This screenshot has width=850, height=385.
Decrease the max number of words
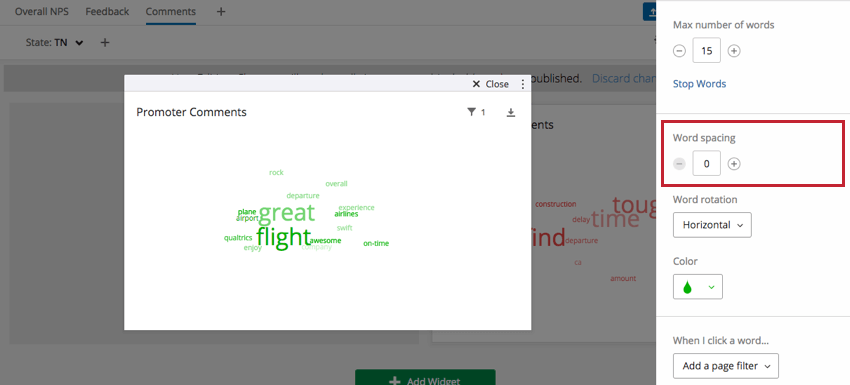pos(679,51)
